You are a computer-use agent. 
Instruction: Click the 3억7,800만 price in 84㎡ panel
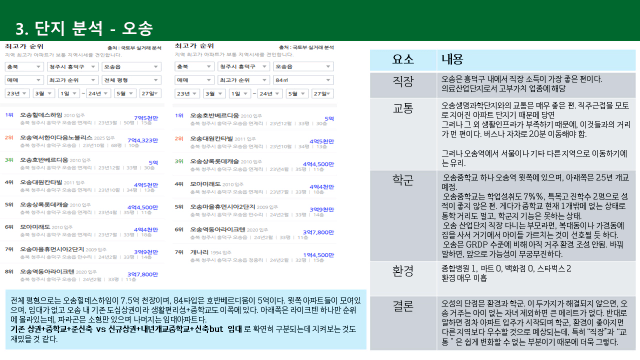(x=318, y=232)
